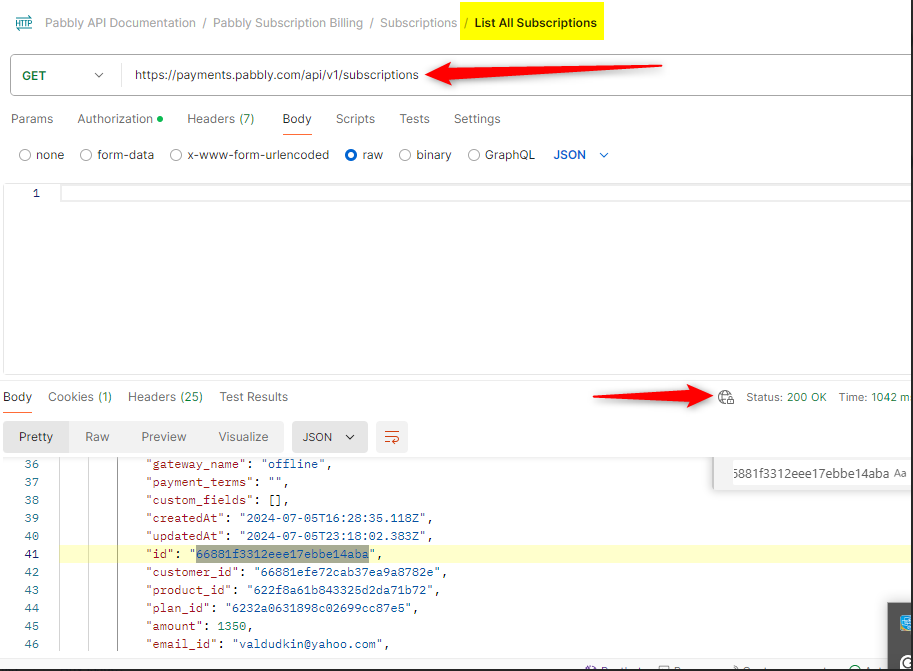Open the response Headers (25) tab
Screen dimensions: 913x671
click(165, 397)
